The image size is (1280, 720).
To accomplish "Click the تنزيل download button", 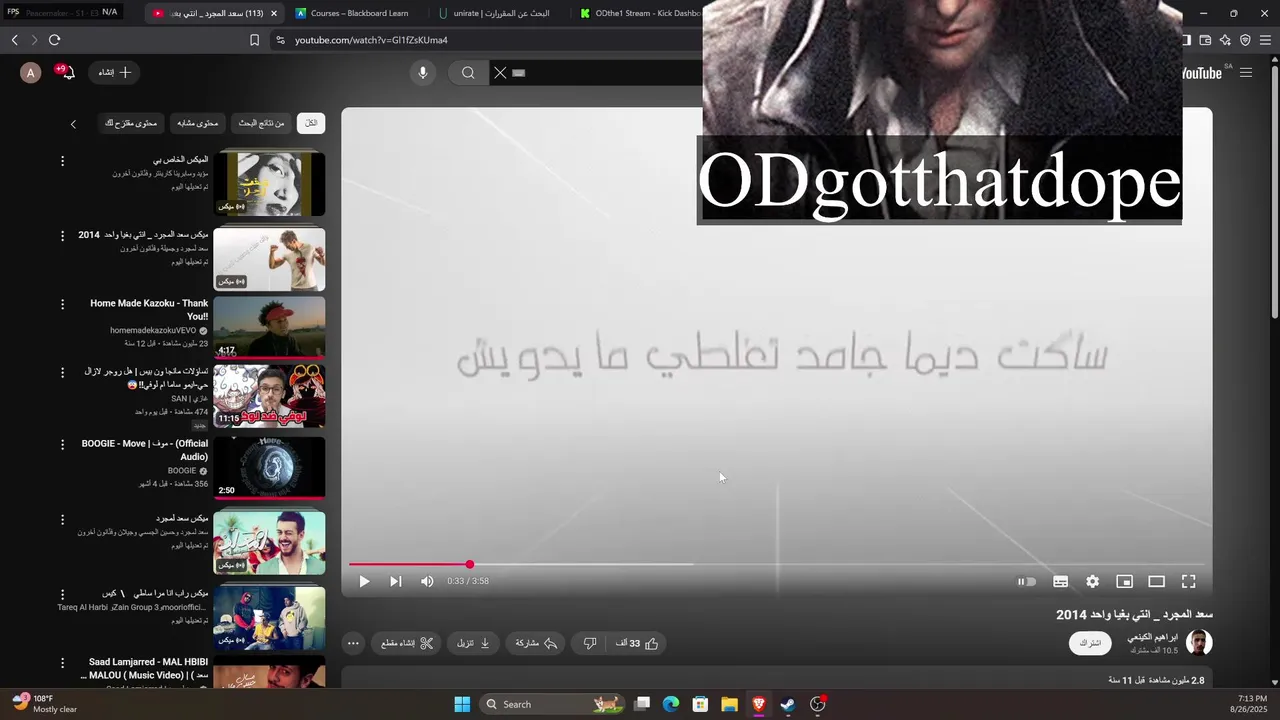I will click(x=474, y=644).
